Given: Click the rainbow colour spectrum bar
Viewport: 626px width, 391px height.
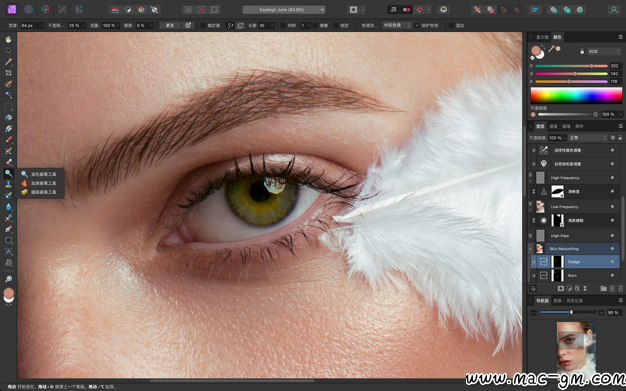Looking at the screenshot, I should tap(576, 95).
